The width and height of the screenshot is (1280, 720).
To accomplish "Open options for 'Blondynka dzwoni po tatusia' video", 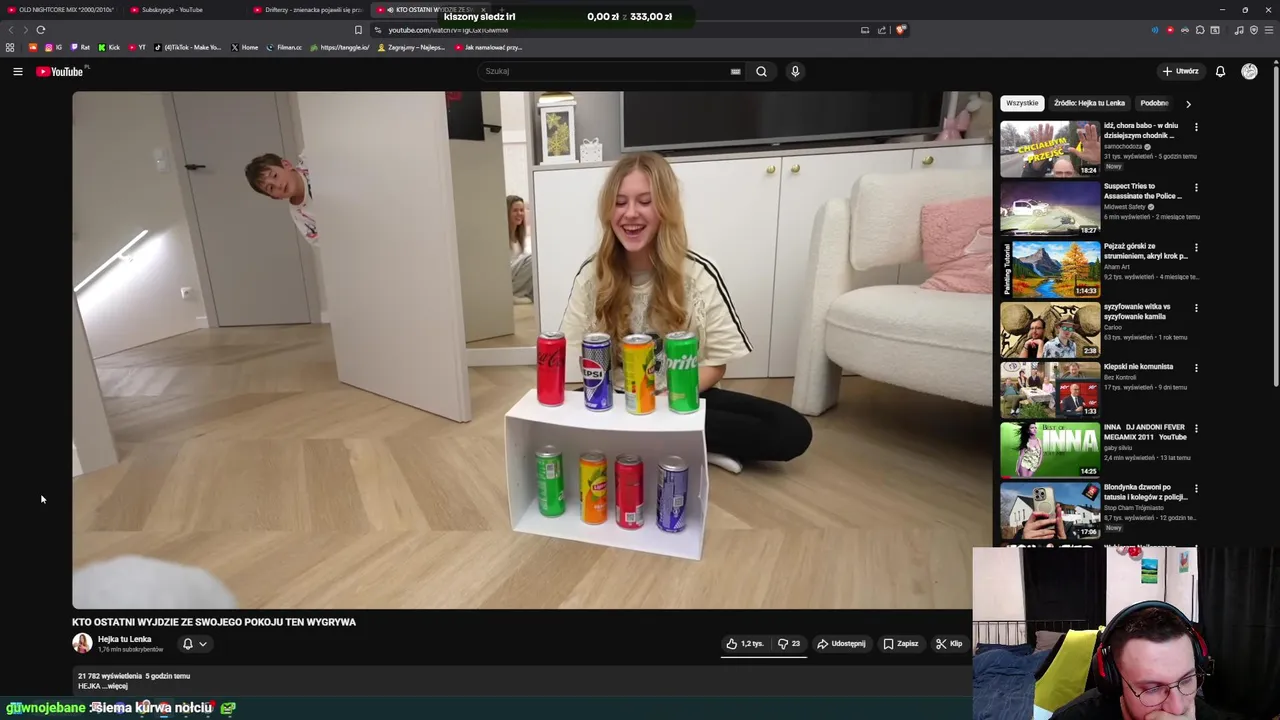I will (1196, 489).
